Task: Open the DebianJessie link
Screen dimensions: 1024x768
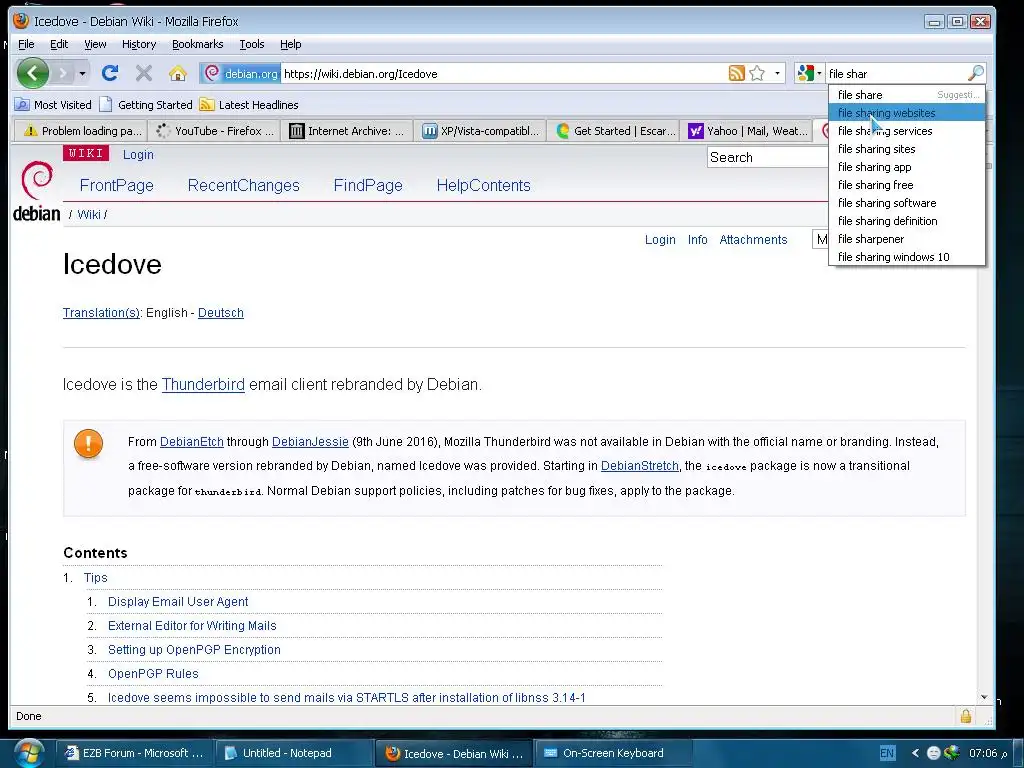Action: pyautogui.click(x=310, y=441)
